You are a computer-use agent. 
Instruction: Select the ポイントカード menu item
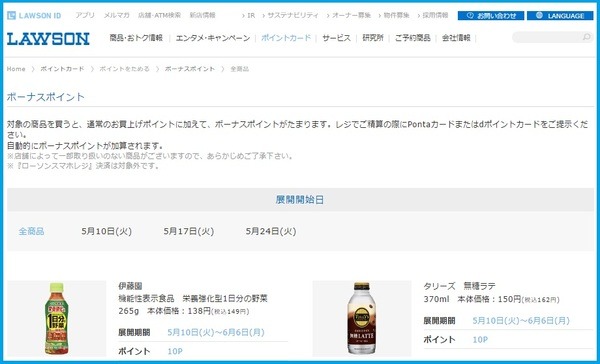tap(286, 38)
